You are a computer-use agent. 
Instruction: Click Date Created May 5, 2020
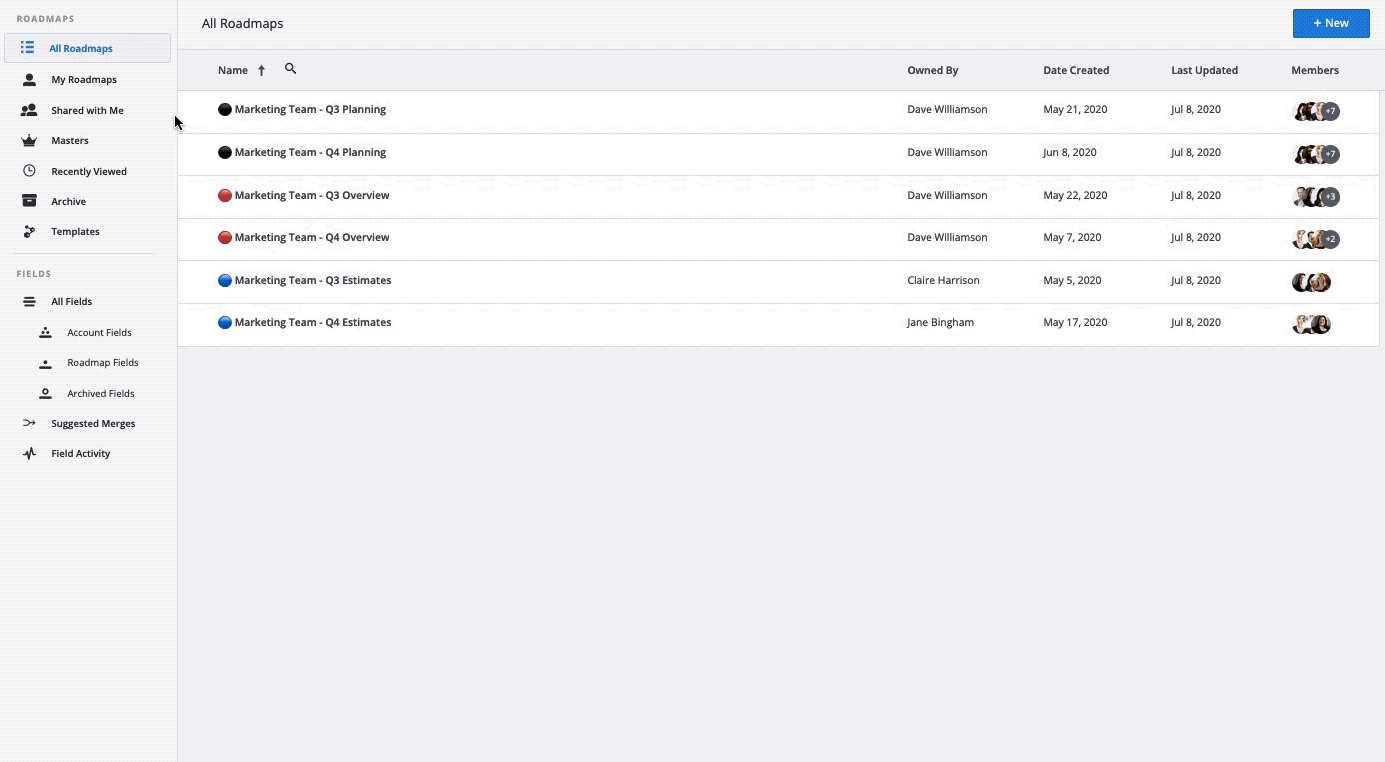[1072, 281]
